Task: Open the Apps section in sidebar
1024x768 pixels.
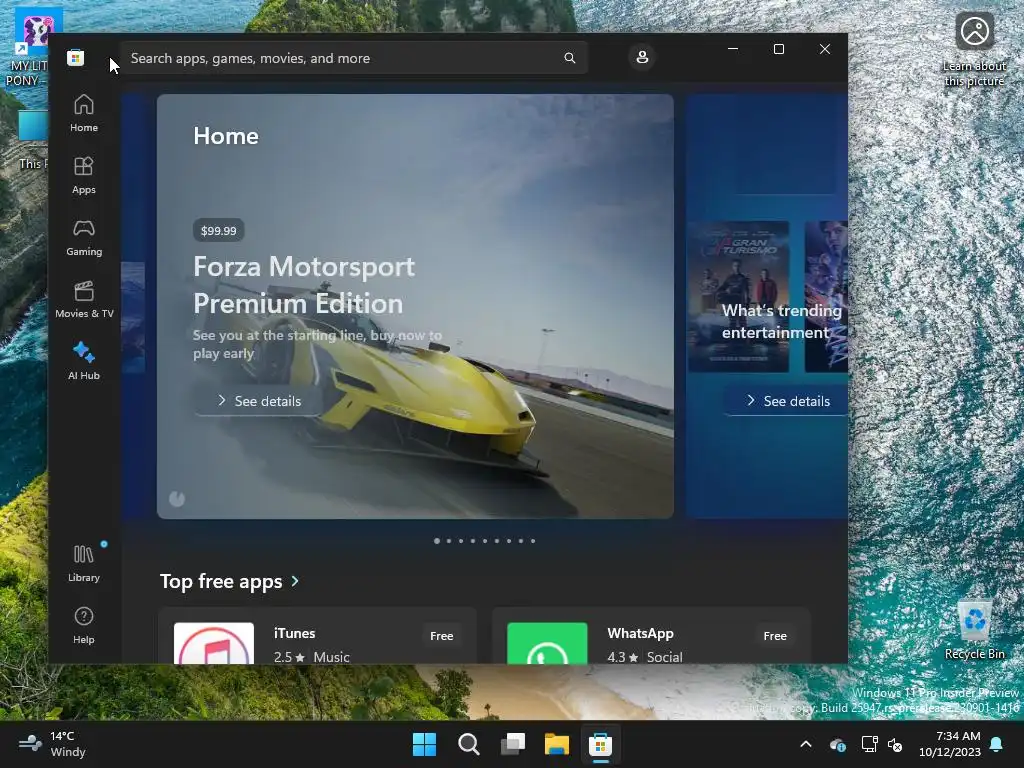Action: coord(84,176)
